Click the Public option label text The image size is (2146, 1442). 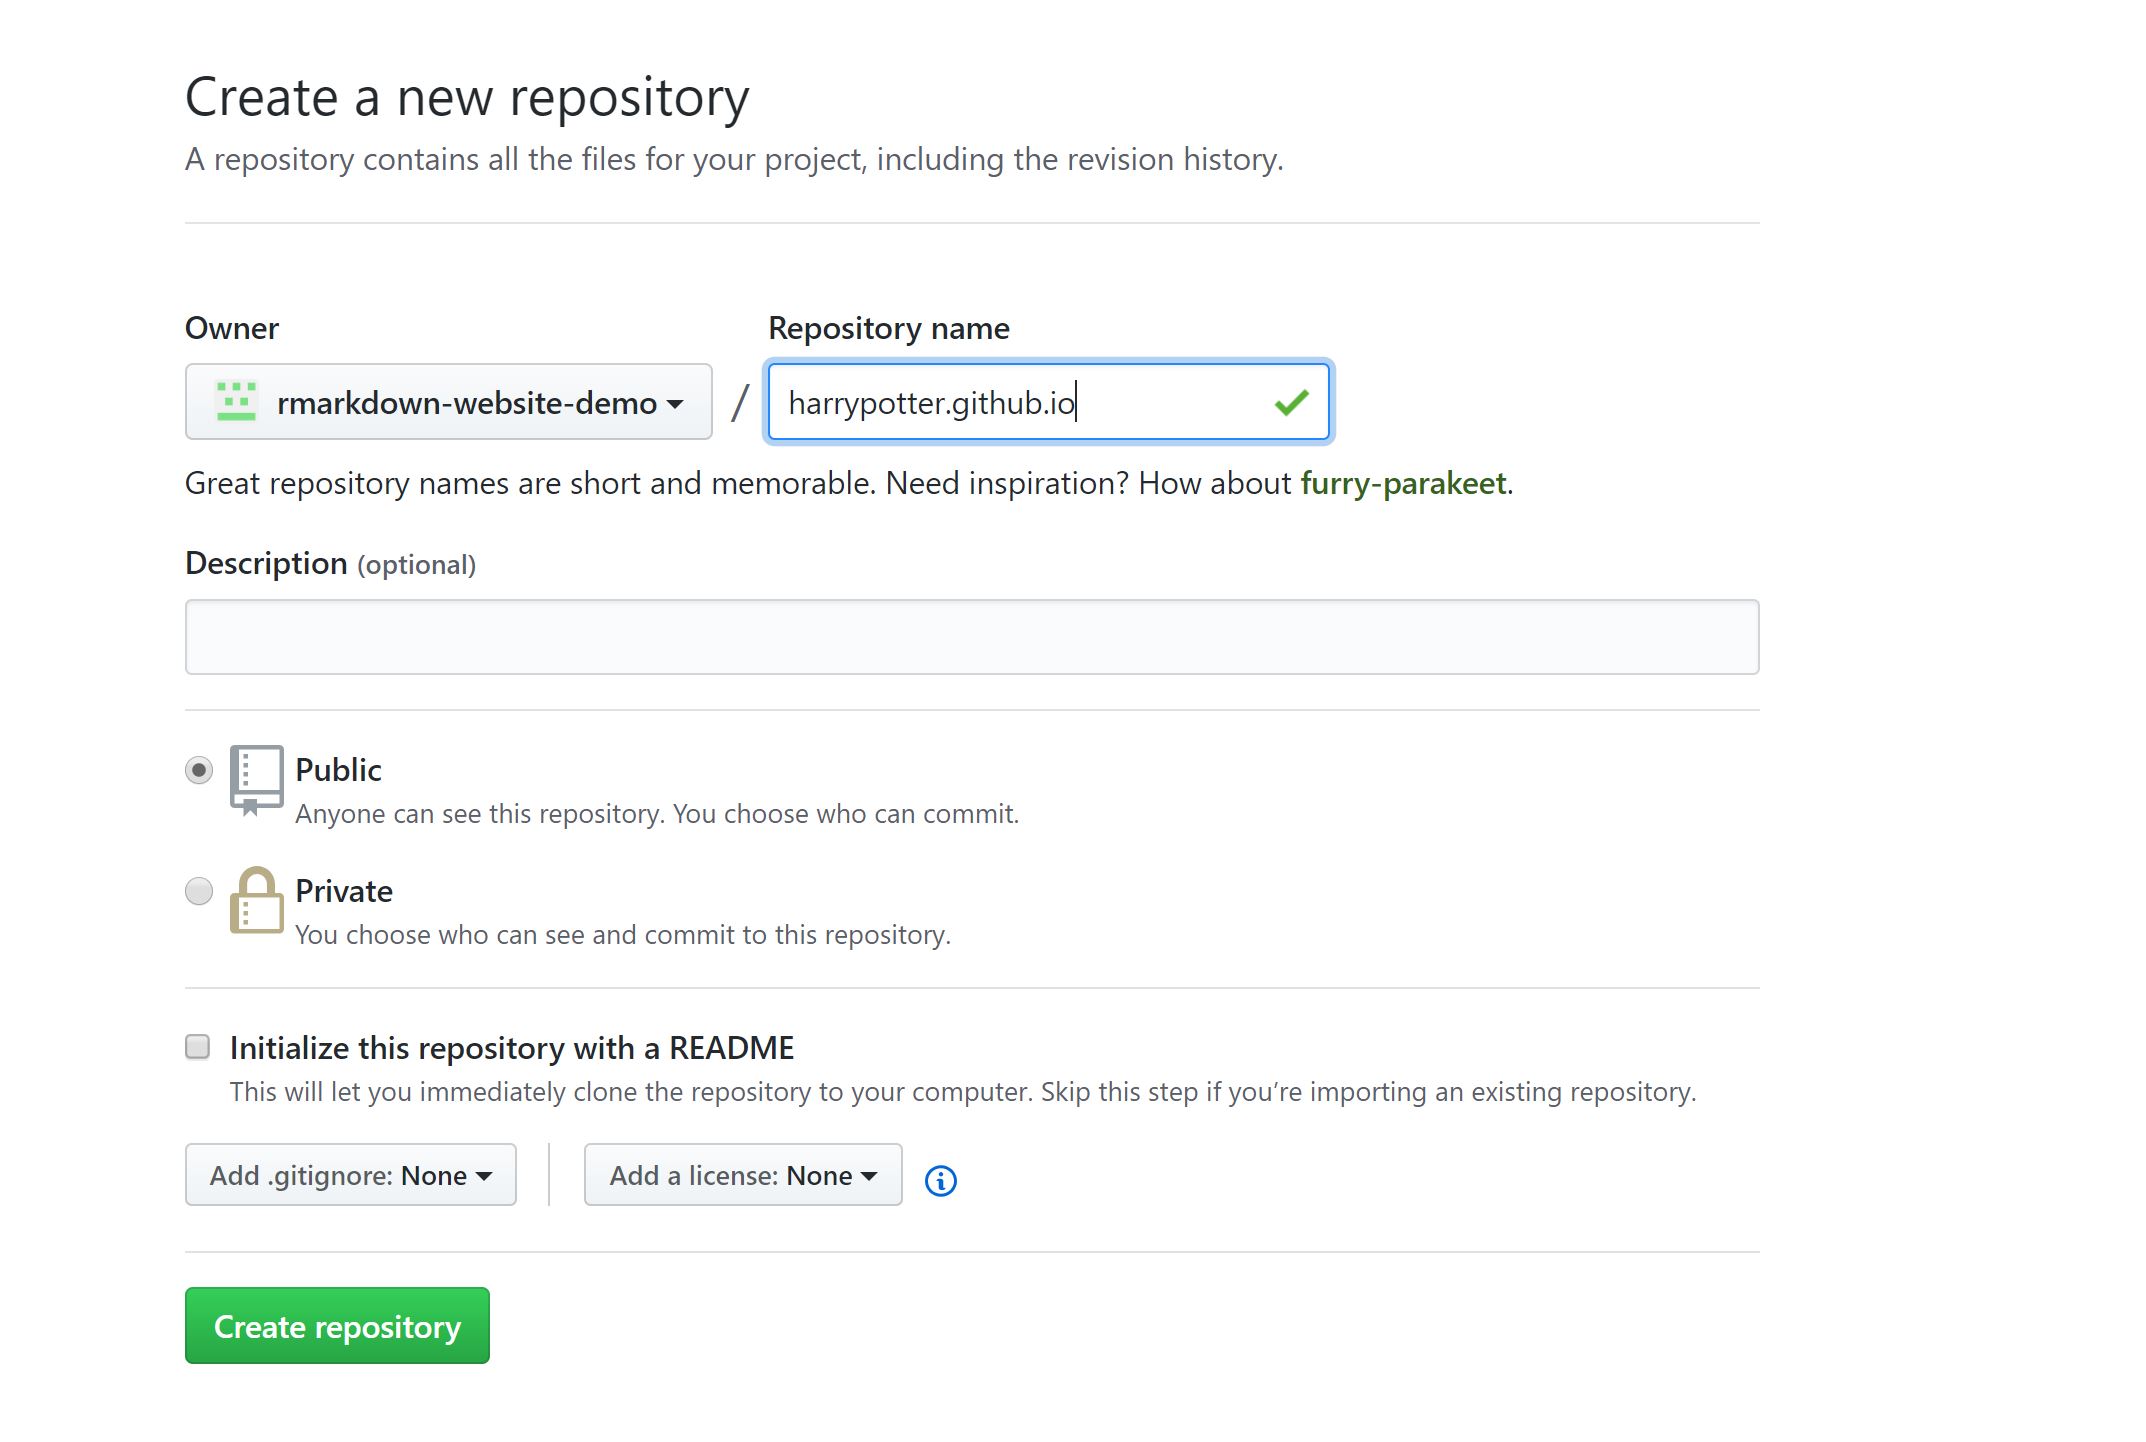338,770
